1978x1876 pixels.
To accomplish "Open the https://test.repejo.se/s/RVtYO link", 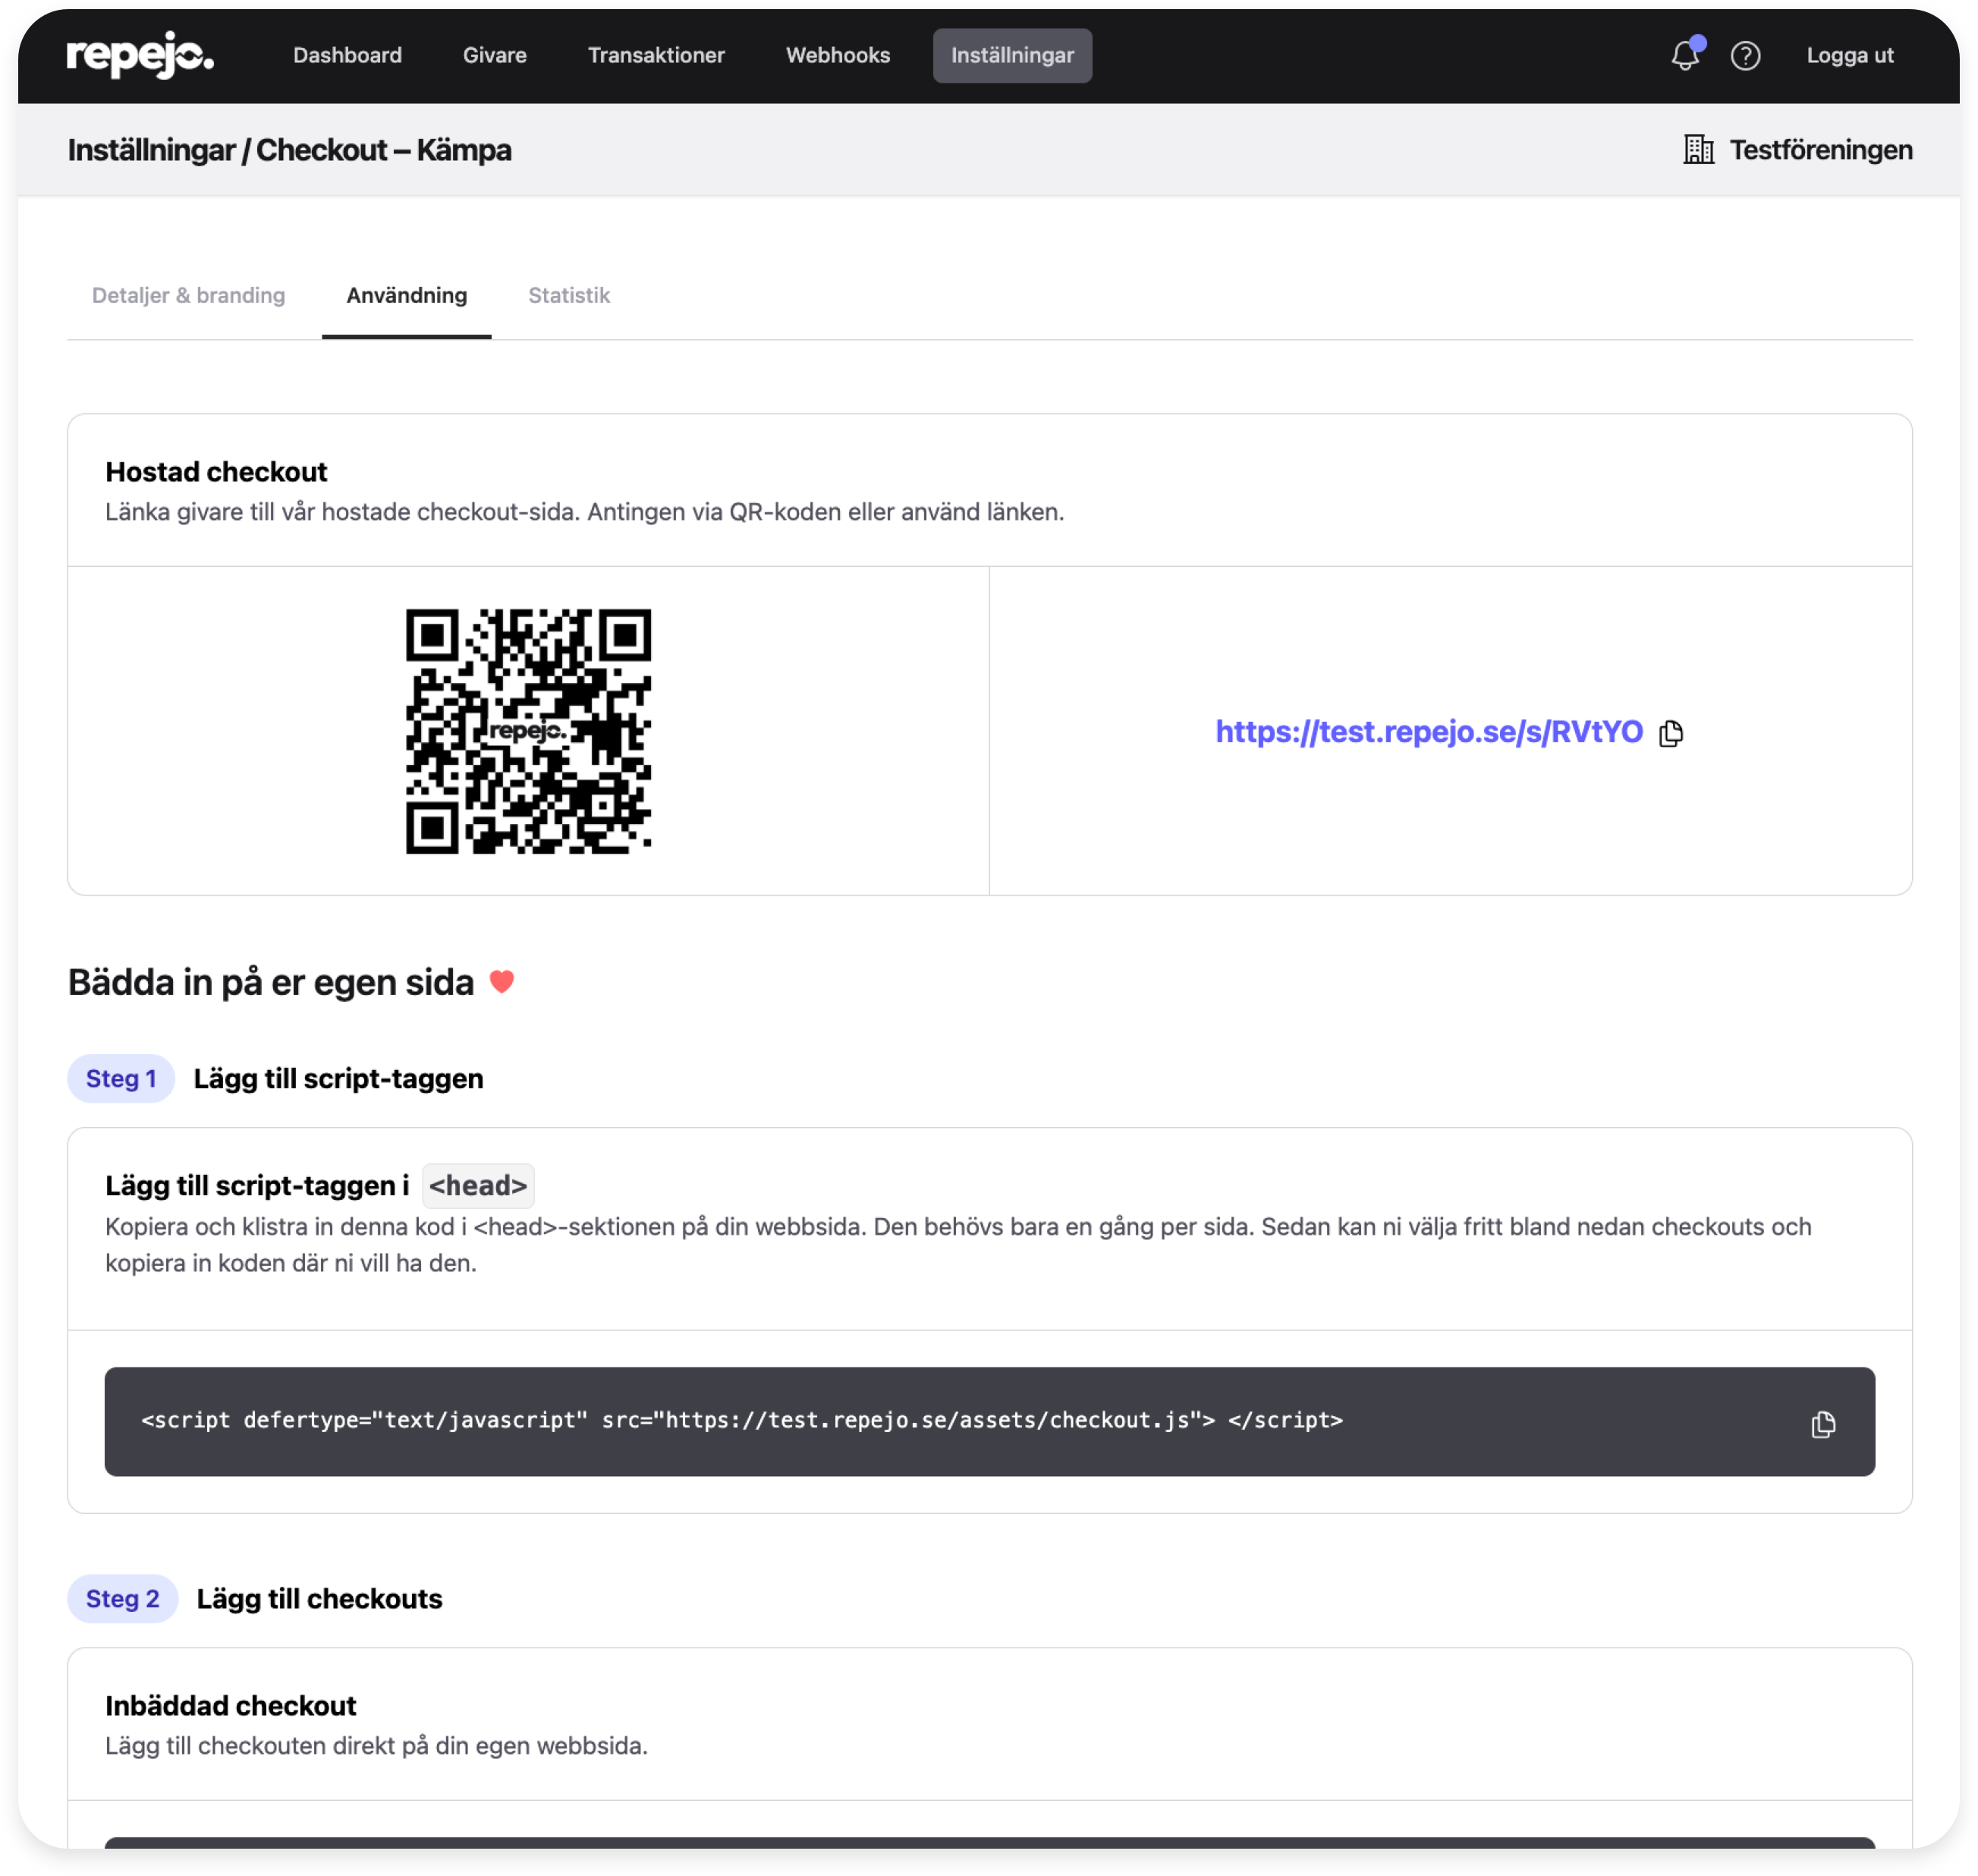I will click(1429, 732).
